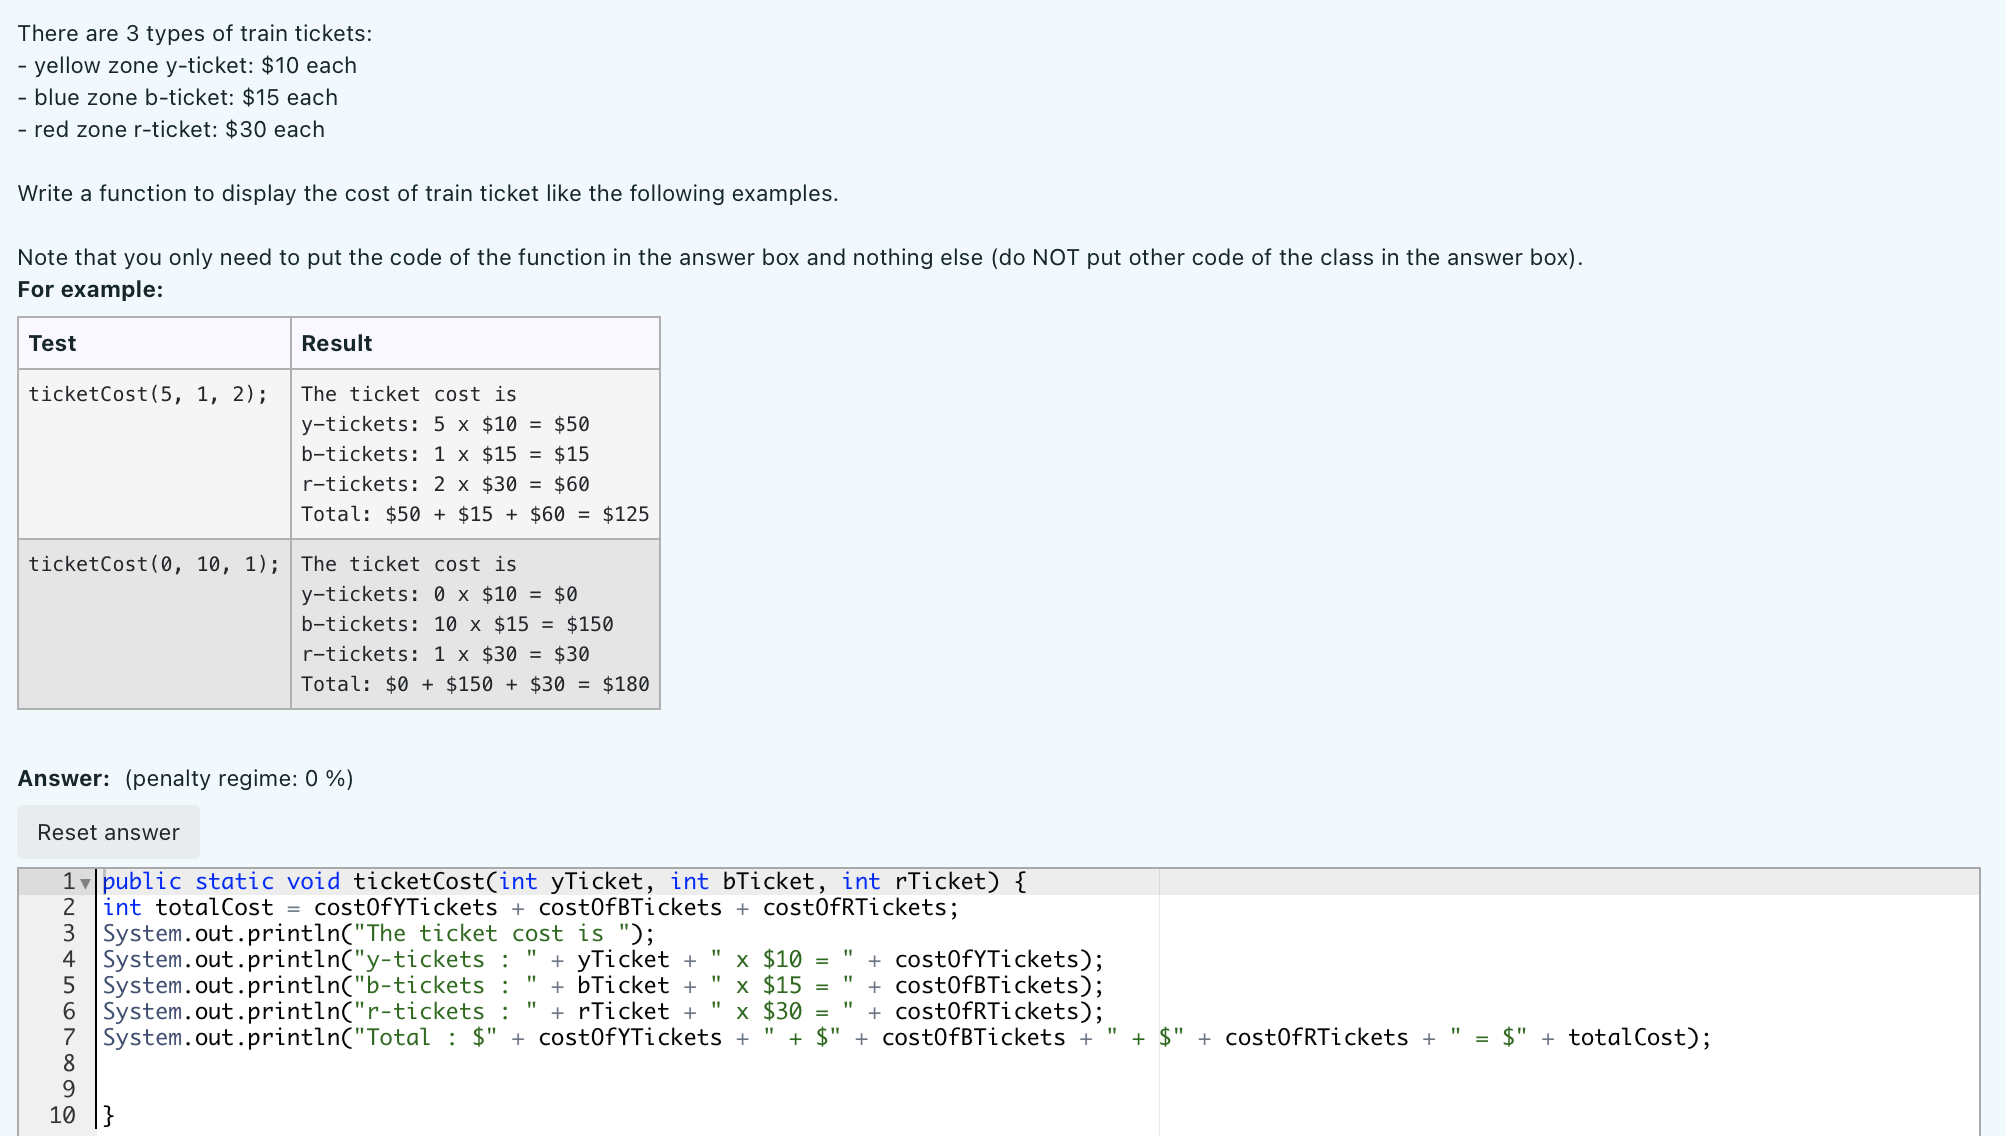Screen dimensions: 2006x1136
Task: Click the Result column header
Action: point(336,343)
